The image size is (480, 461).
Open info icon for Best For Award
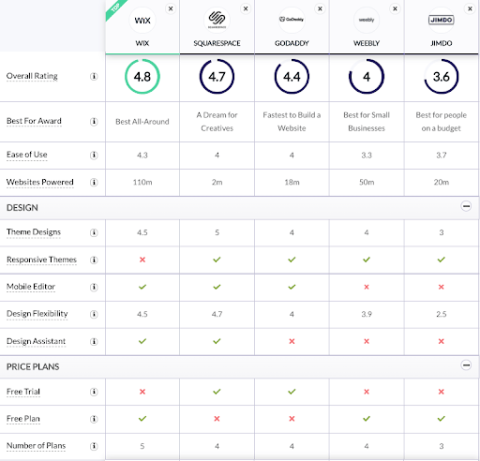94,121
